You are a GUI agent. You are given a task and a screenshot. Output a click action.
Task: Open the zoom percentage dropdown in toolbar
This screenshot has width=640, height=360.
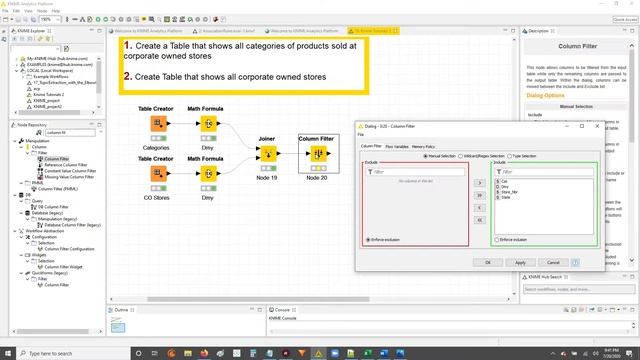pos(58,19)
